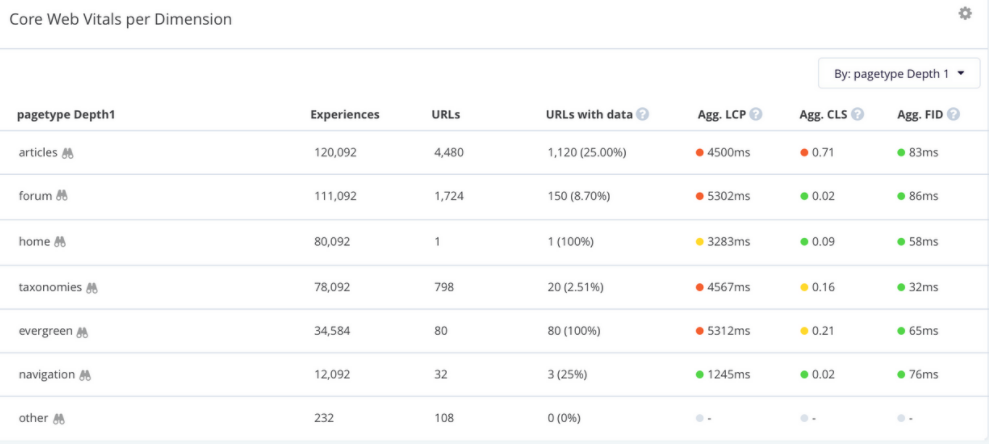Select the articles pagetype label
The width and height of the screenshot is (989, 444).
(x=38, y=153)
